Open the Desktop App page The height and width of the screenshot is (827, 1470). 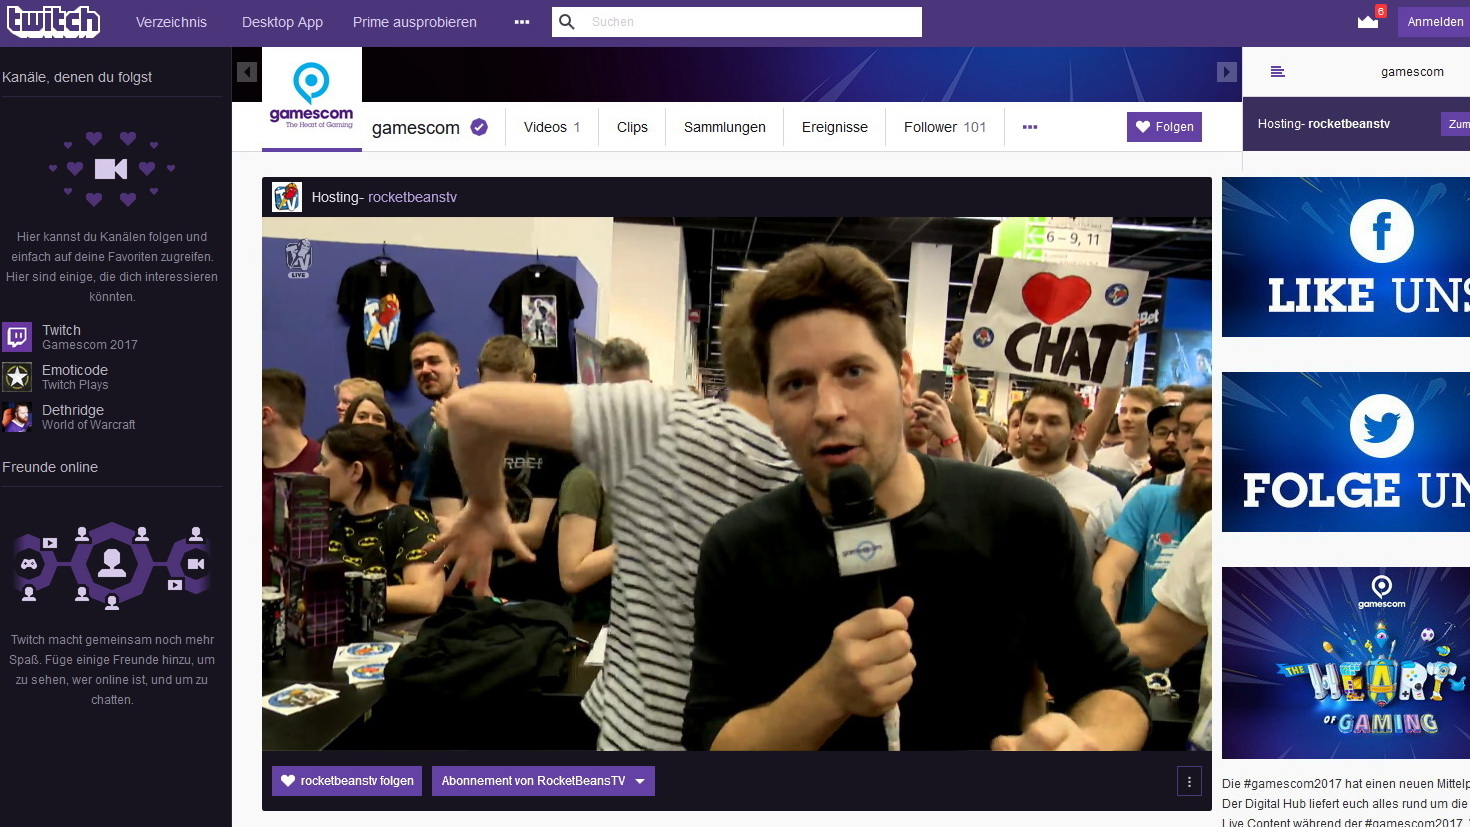(282, 22)
